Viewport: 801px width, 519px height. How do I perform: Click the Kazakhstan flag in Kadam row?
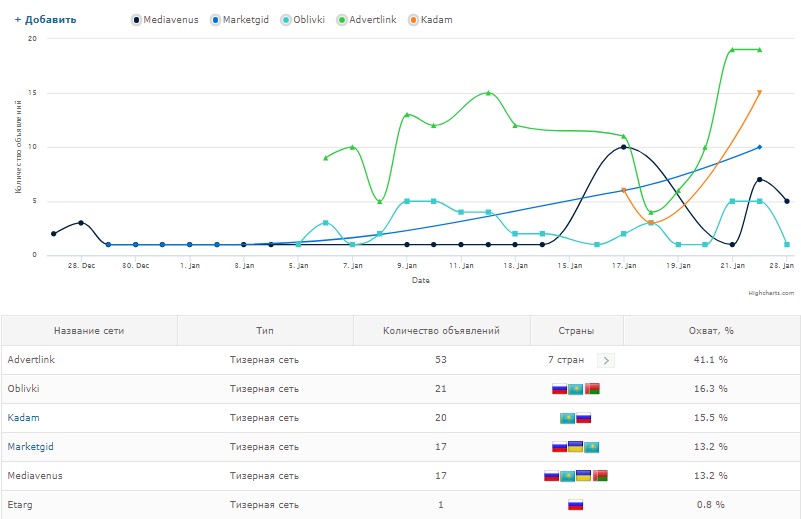pyautogui.click(x=568, y=418)
